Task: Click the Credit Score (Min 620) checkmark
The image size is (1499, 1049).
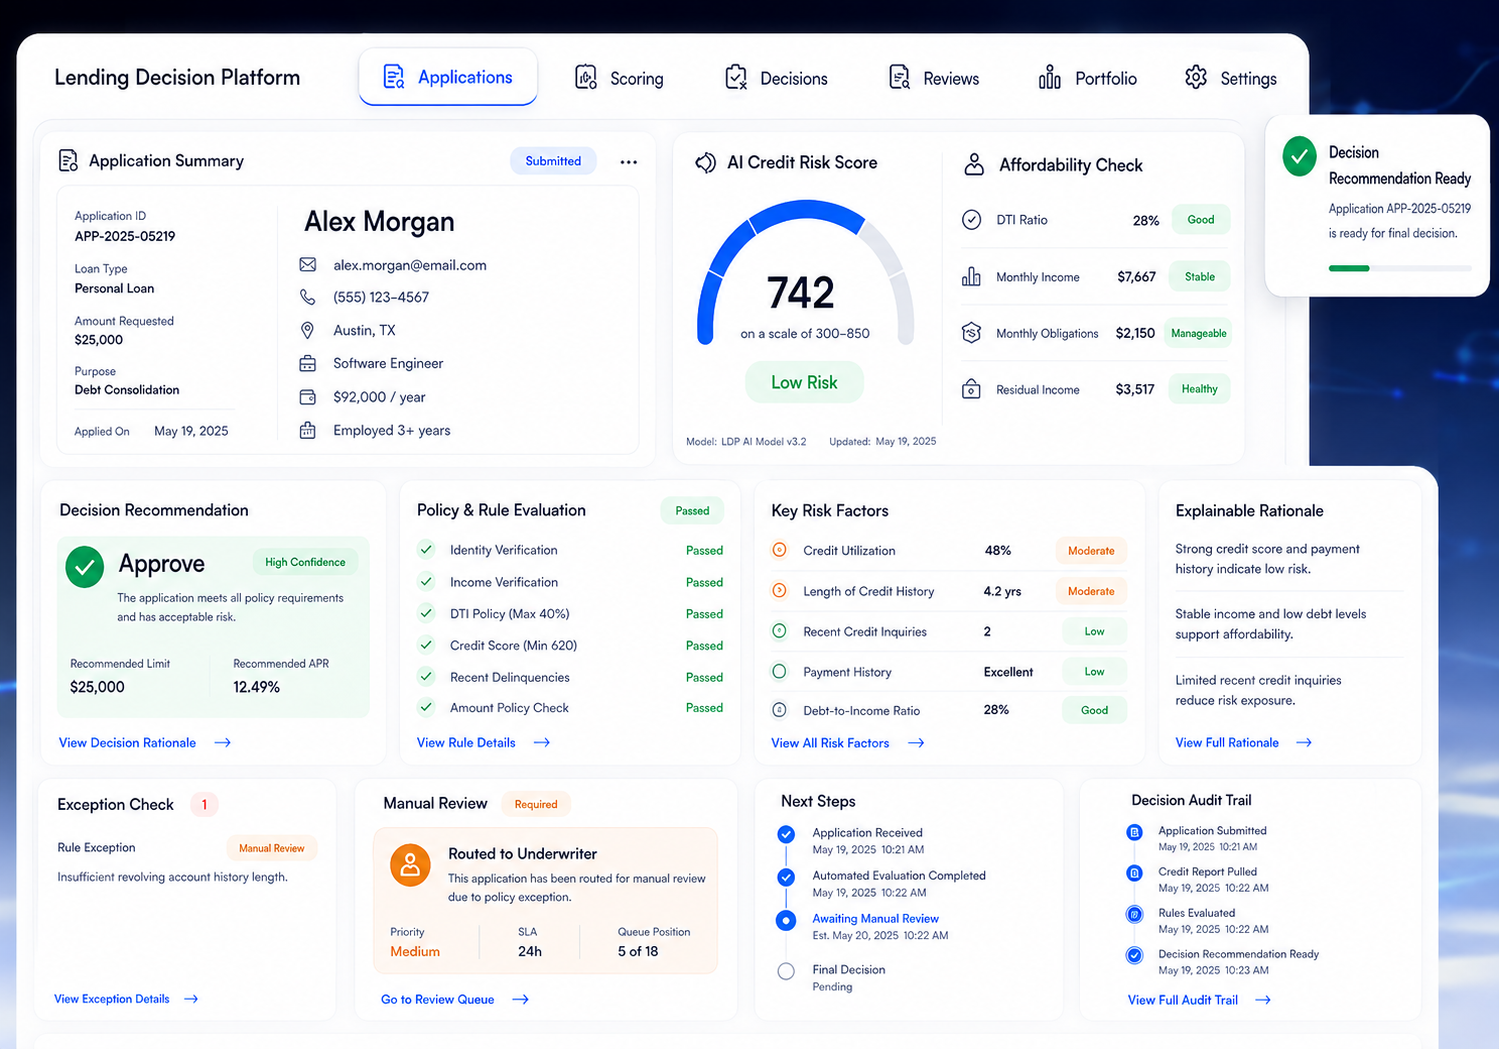Action: pos(427,645)
